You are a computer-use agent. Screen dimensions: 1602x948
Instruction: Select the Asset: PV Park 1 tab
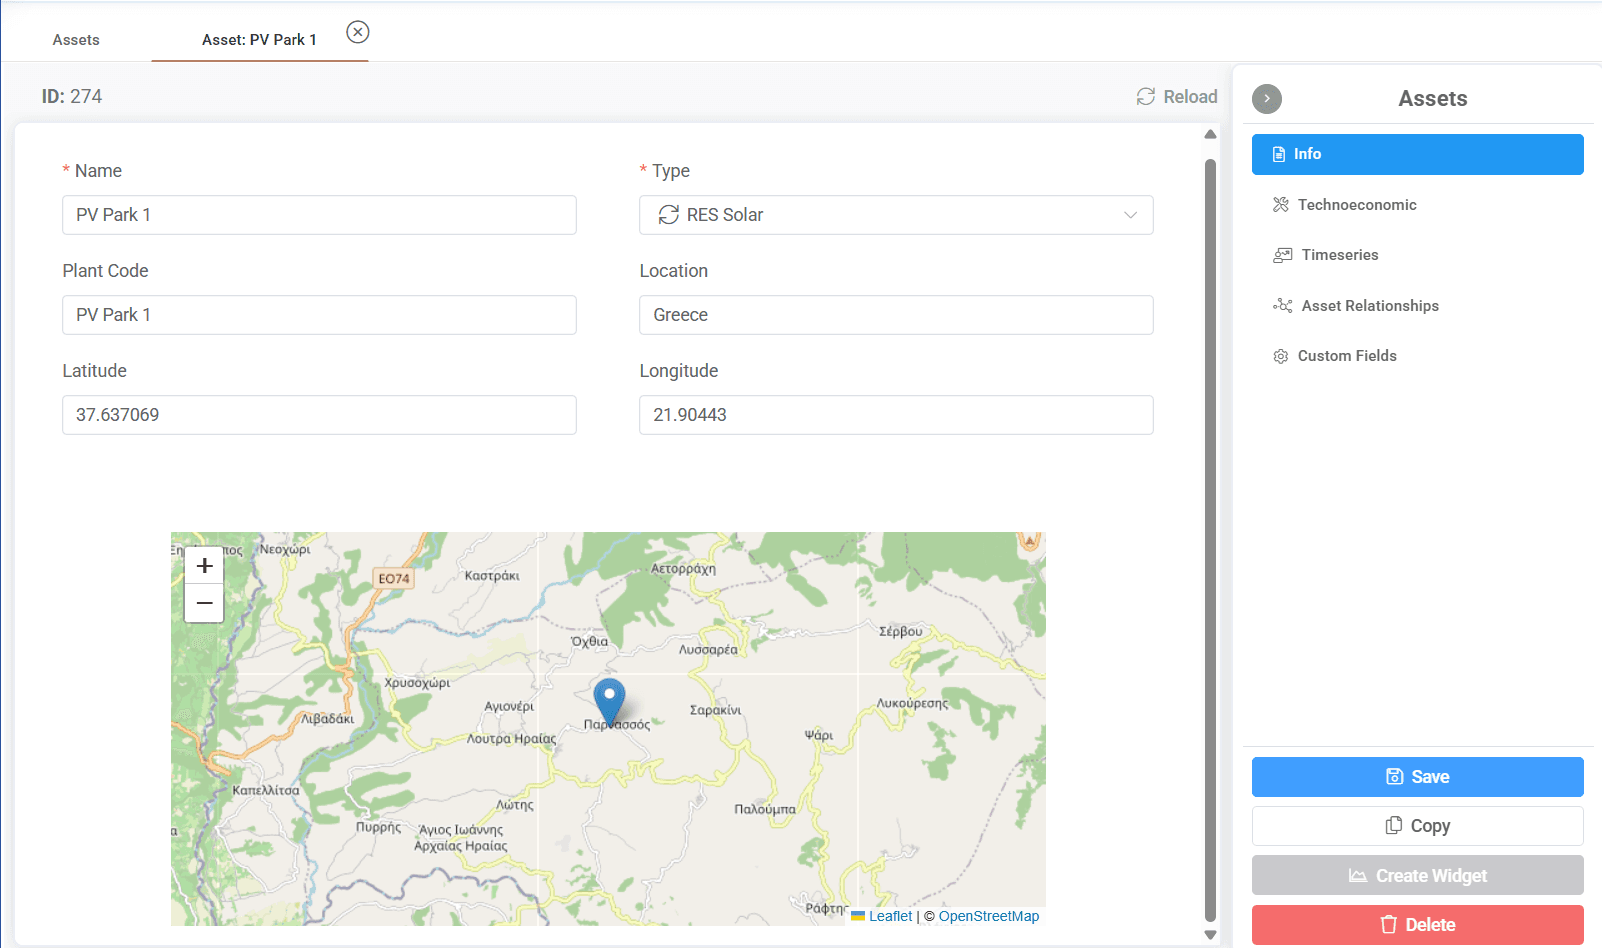[259, 40]
